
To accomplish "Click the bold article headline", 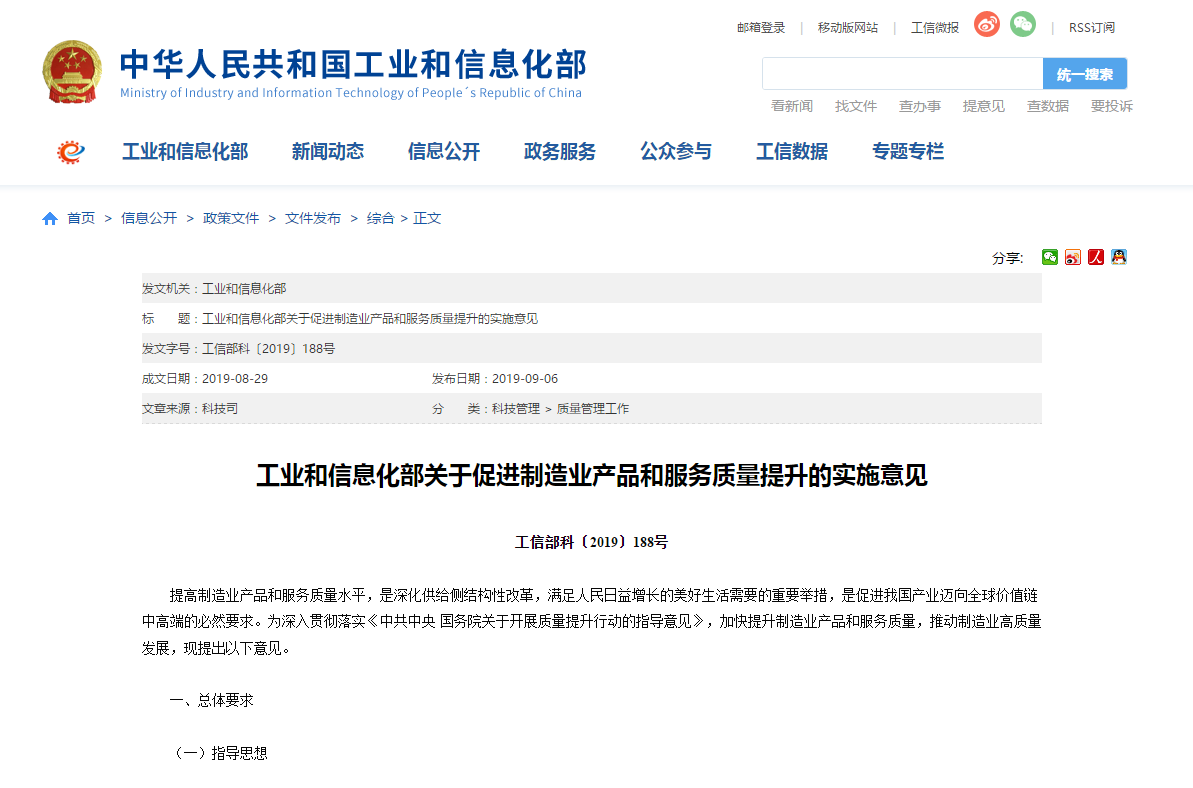I will (x=592, y=476).
